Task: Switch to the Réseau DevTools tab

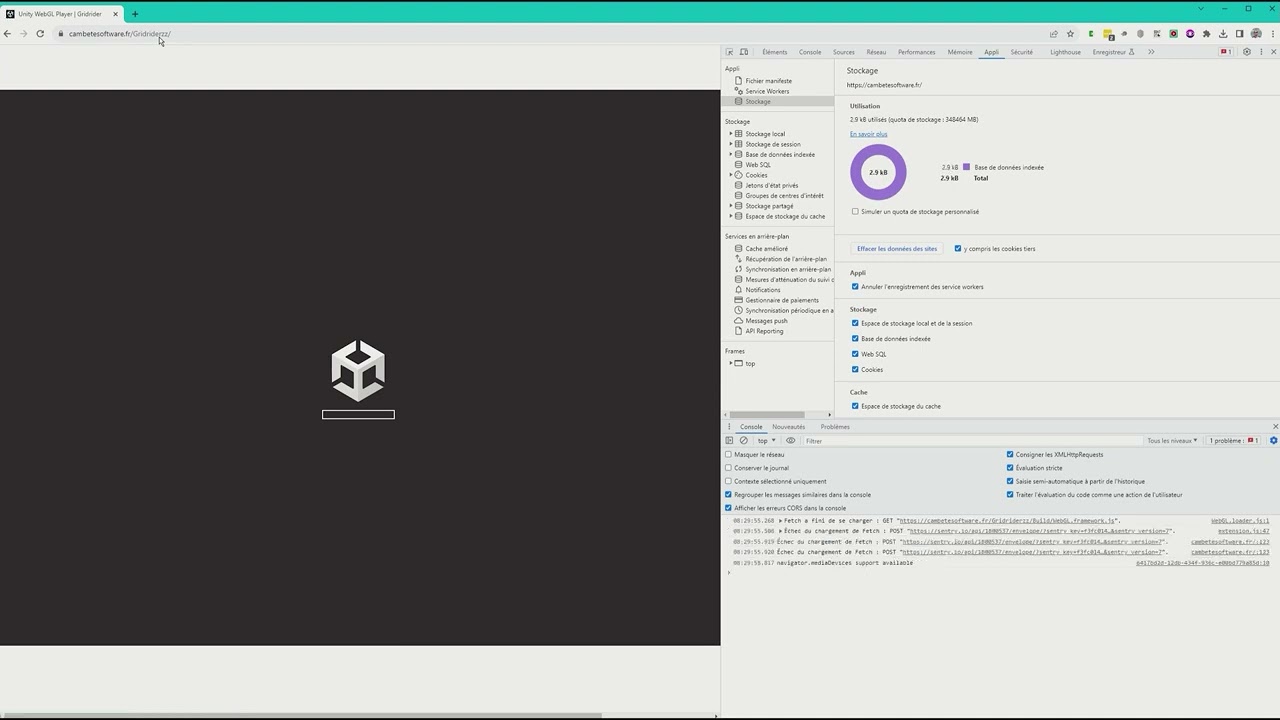Action: pyautogui.click(x=876, y=52)
